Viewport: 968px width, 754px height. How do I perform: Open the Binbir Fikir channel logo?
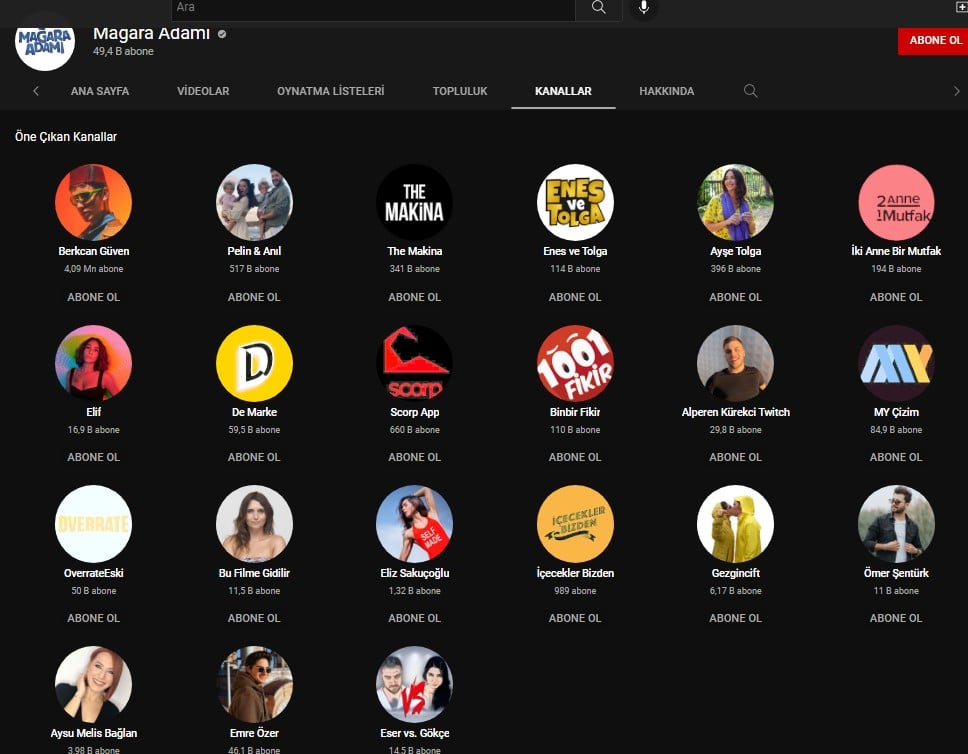coord(575,363)
